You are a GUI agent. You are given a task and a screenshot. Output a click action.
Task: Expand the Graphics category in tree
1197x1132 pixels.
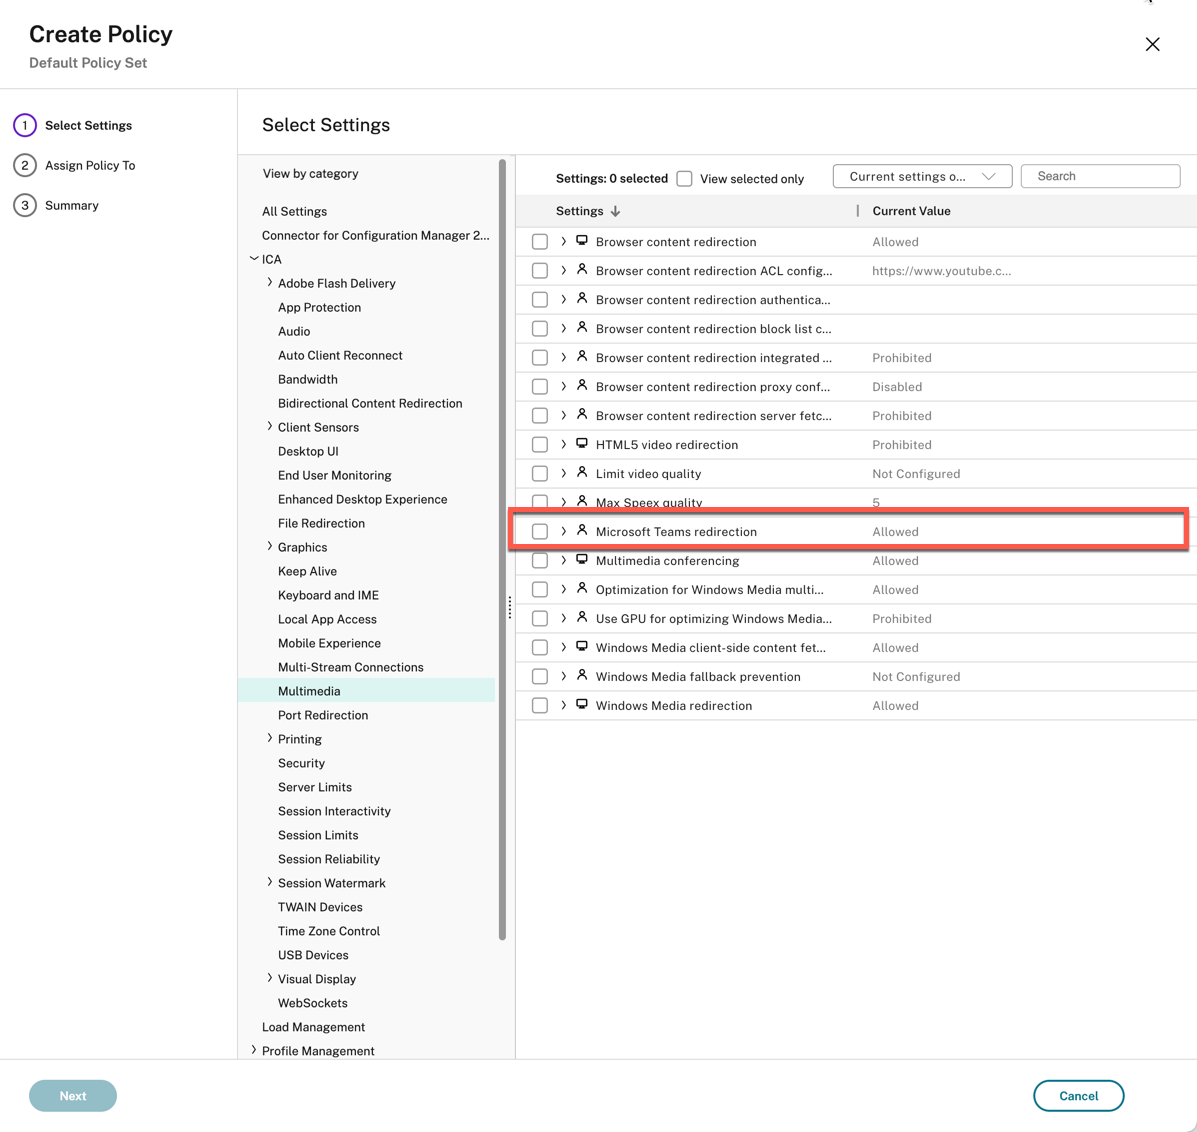coord(270,547)
